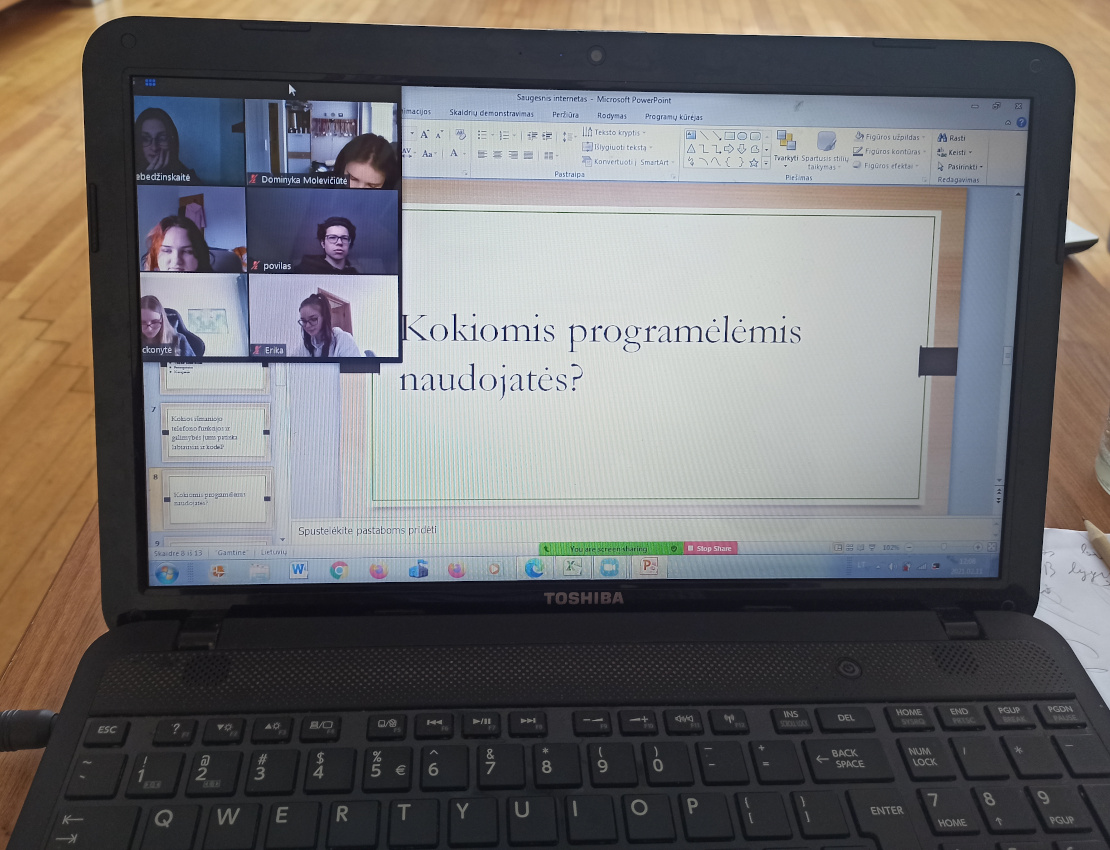1110x850 pixels.
Task: Switch to Slide Sorter view in status bar
Action: [849, 548]
